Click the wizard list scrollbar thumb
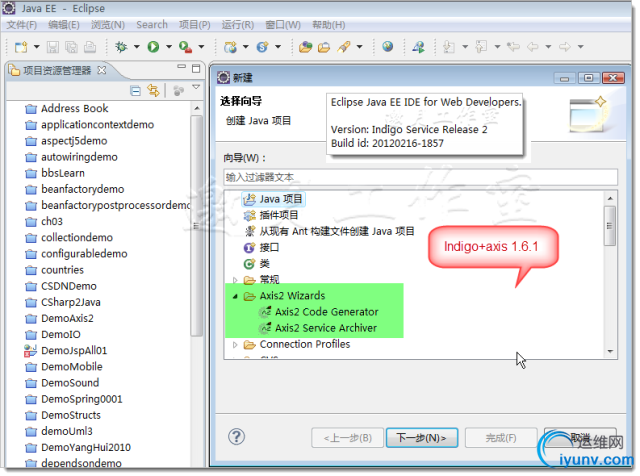The image size is (640, 476). (610, 226)
